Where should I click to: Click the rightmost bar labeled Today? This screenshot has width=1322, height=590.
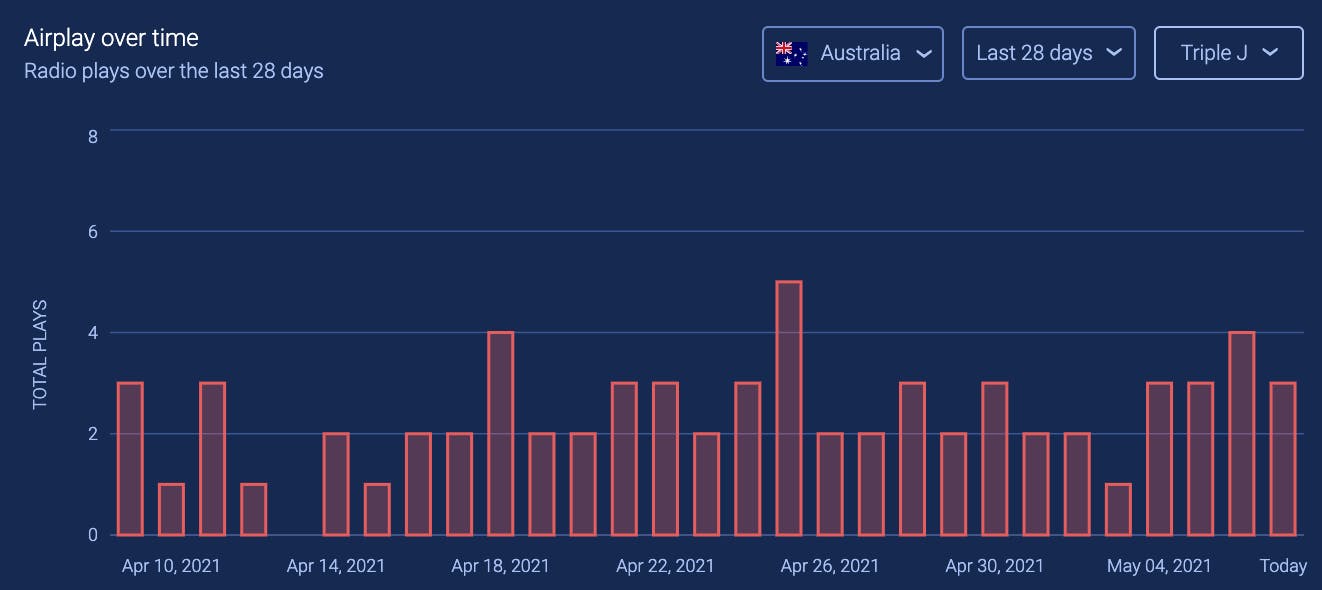pos(1282,460)
